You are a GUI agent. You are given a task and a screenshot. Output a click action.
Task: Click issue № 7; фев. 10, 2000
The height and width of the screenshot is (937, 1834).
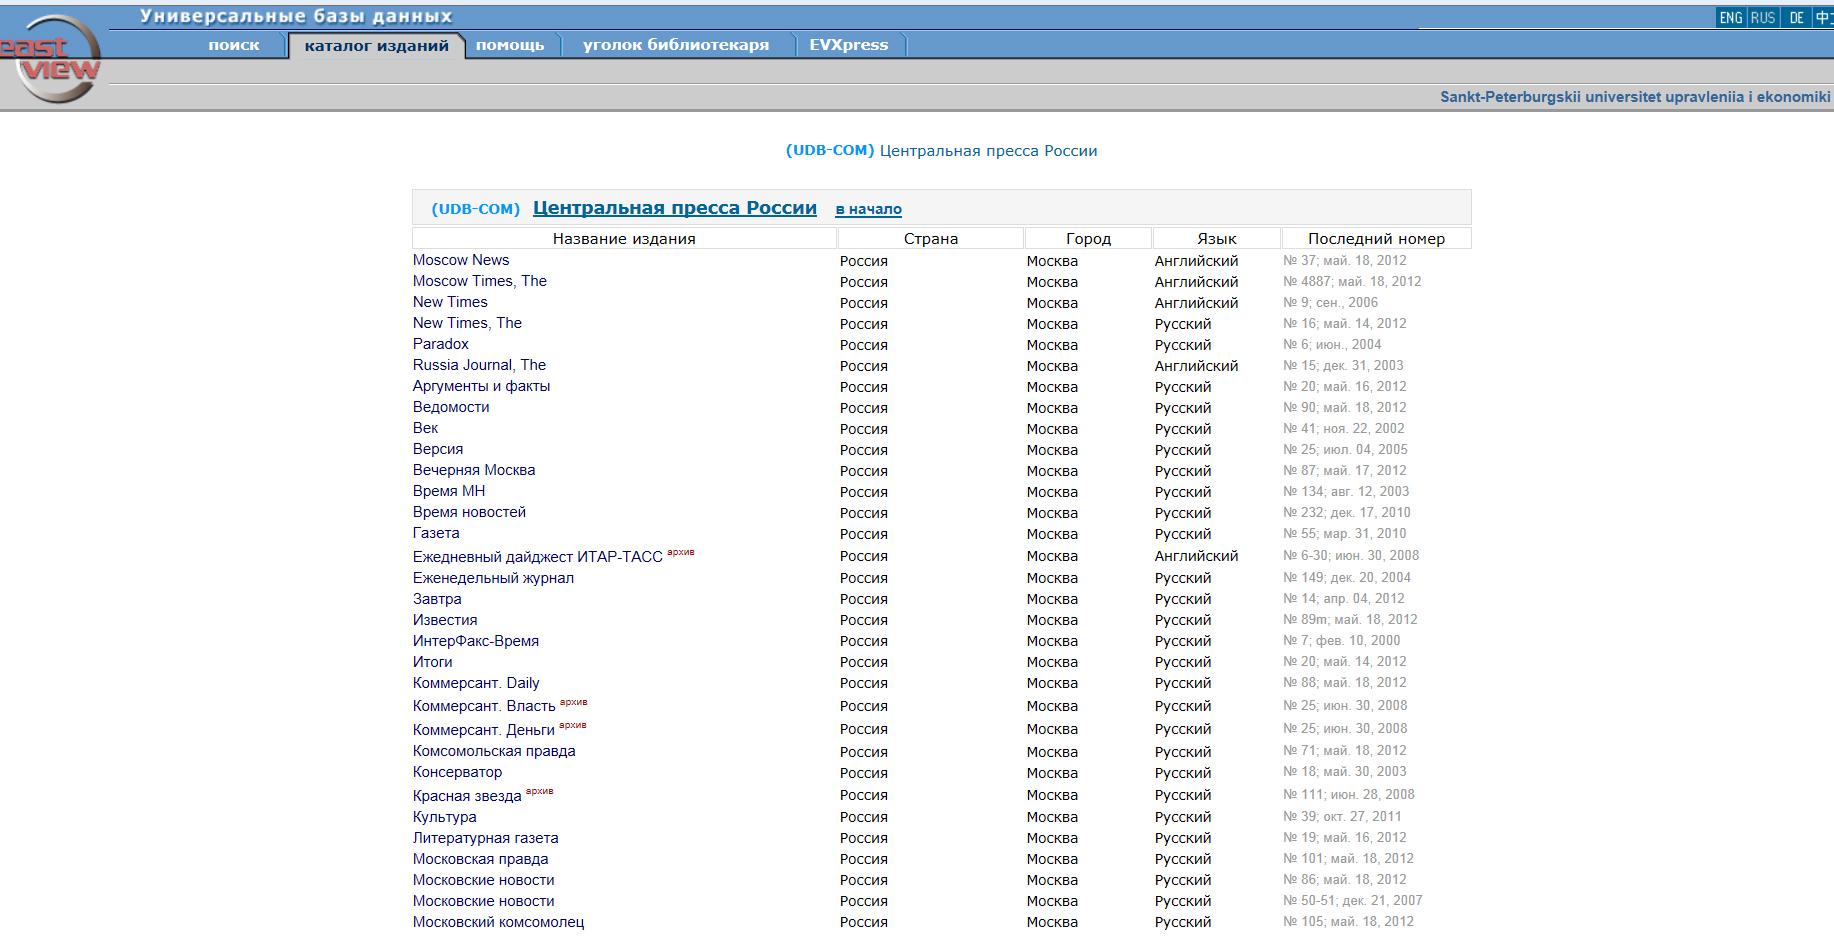pyautogui.click(x=1342, y=640)
